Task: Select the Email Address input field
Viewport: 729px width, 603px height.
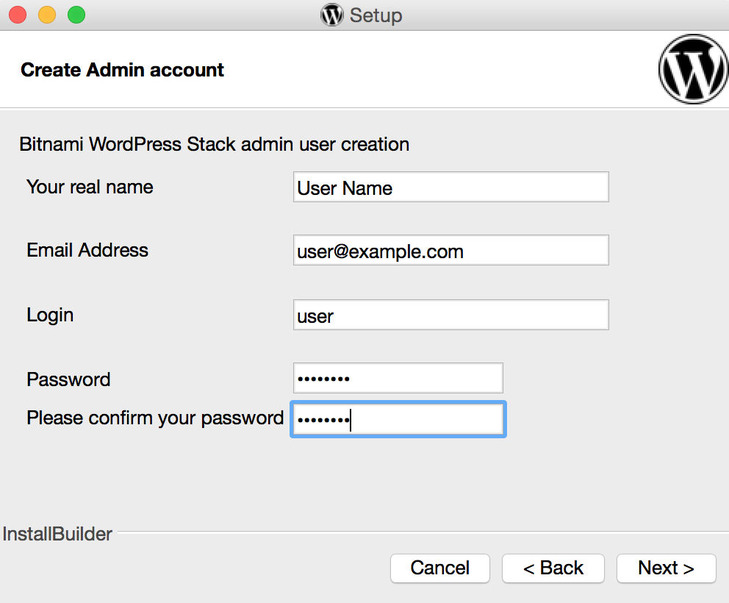Action: point(451,250)
